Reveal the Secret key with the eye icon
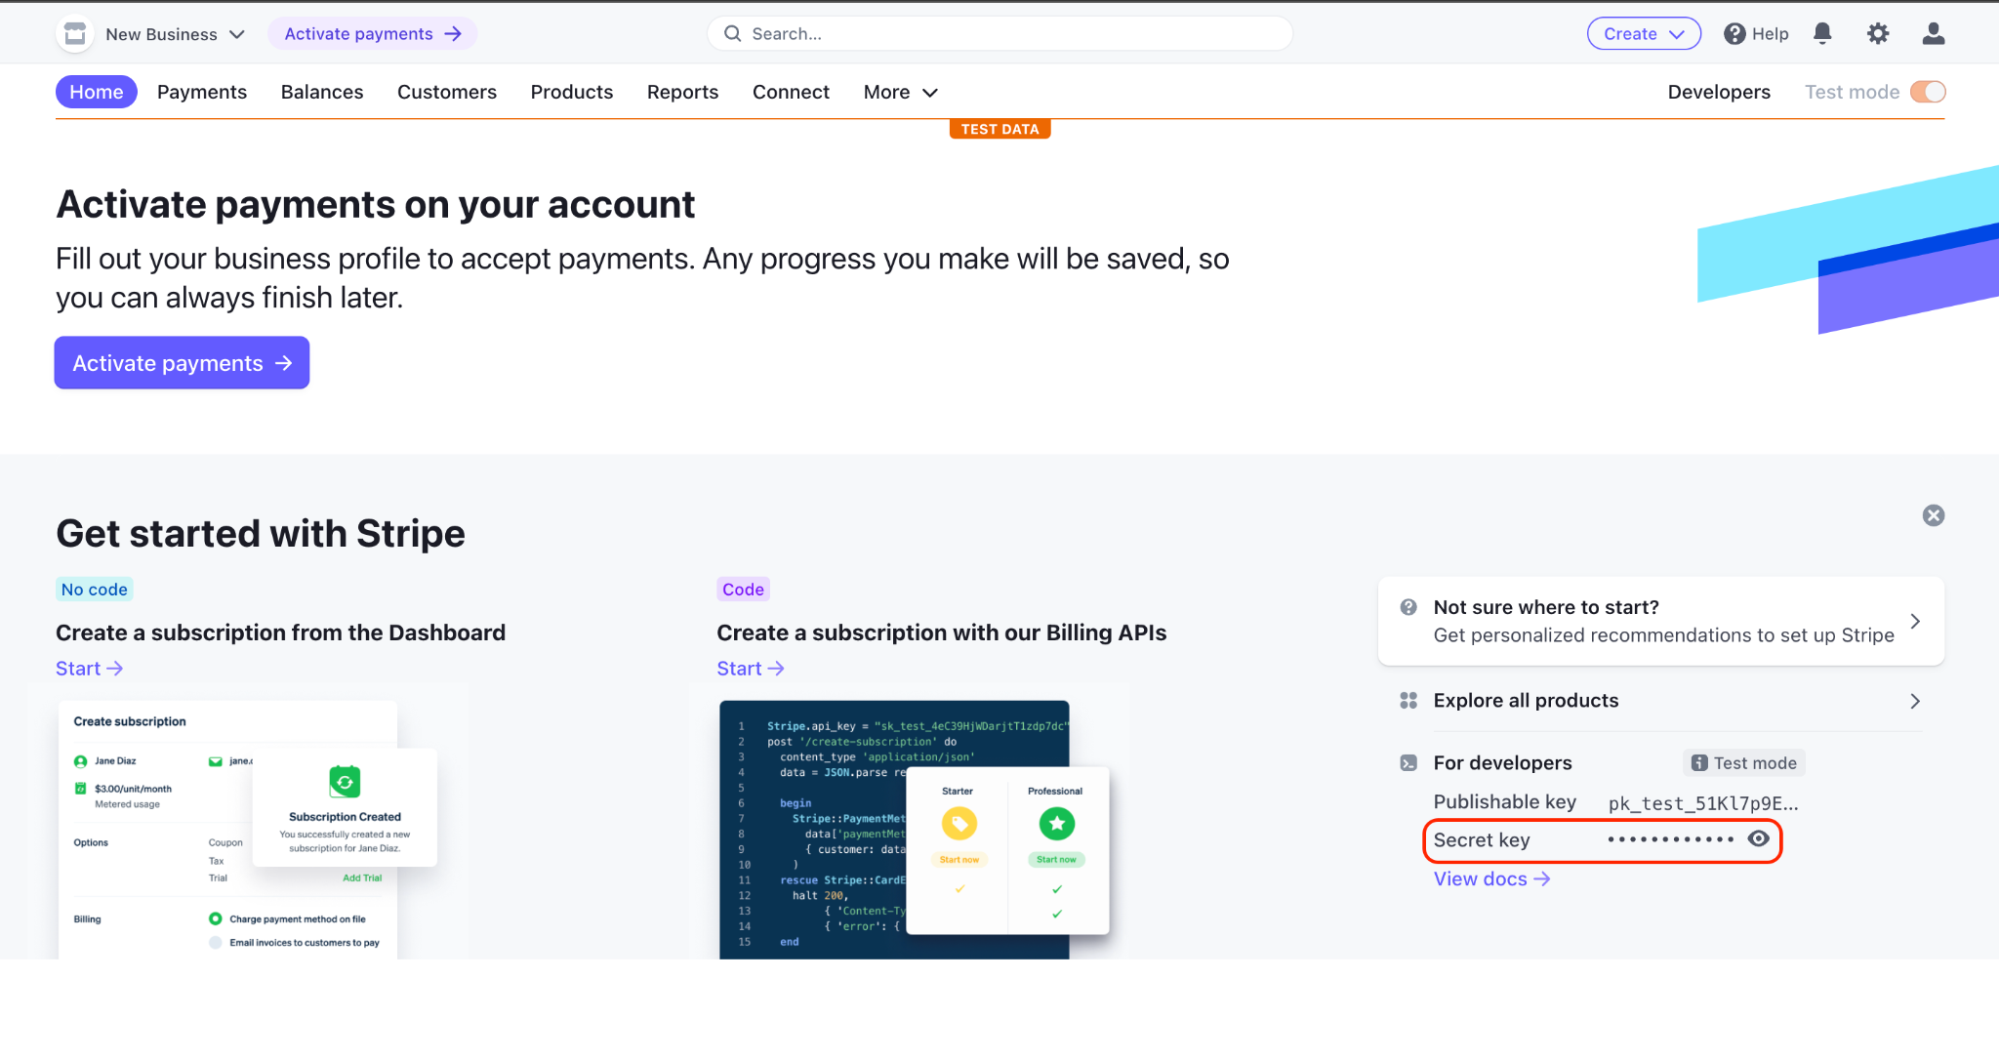The width and height of the screenshot is (1999, 1040). [x=1758, y=839]
